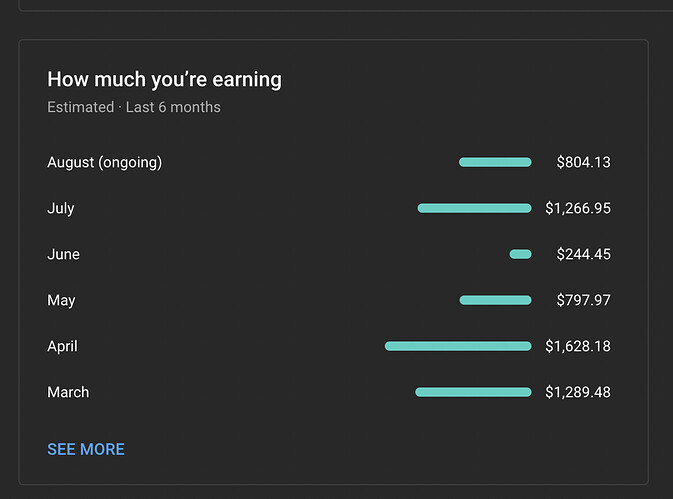Click the $244.45 amount
673x499 pixels.
coord(583,254)
